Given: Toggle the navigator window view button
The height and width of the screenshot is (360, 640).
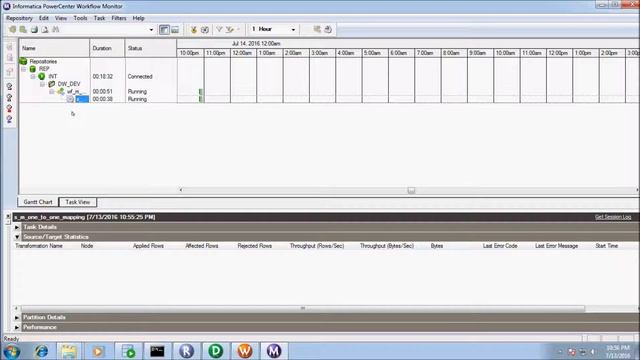Looking at the screenshot, I should pyautogui.click(x=164, y=29).
